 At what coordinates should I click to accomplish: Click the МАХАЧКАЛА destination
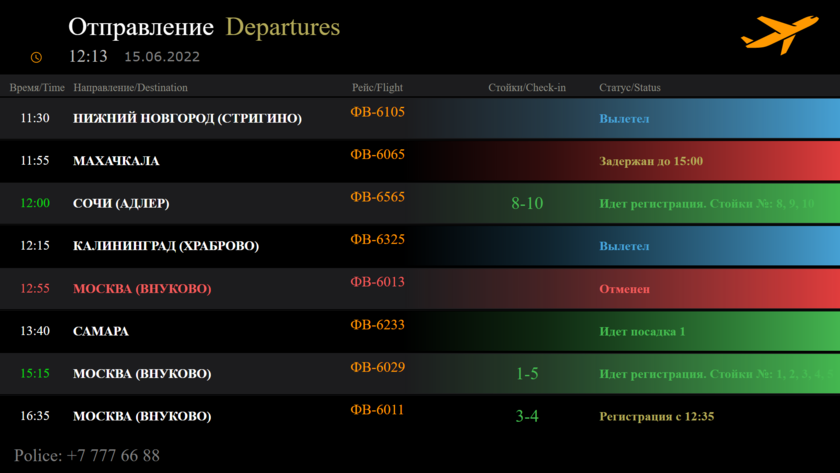(x=116, y=161)
